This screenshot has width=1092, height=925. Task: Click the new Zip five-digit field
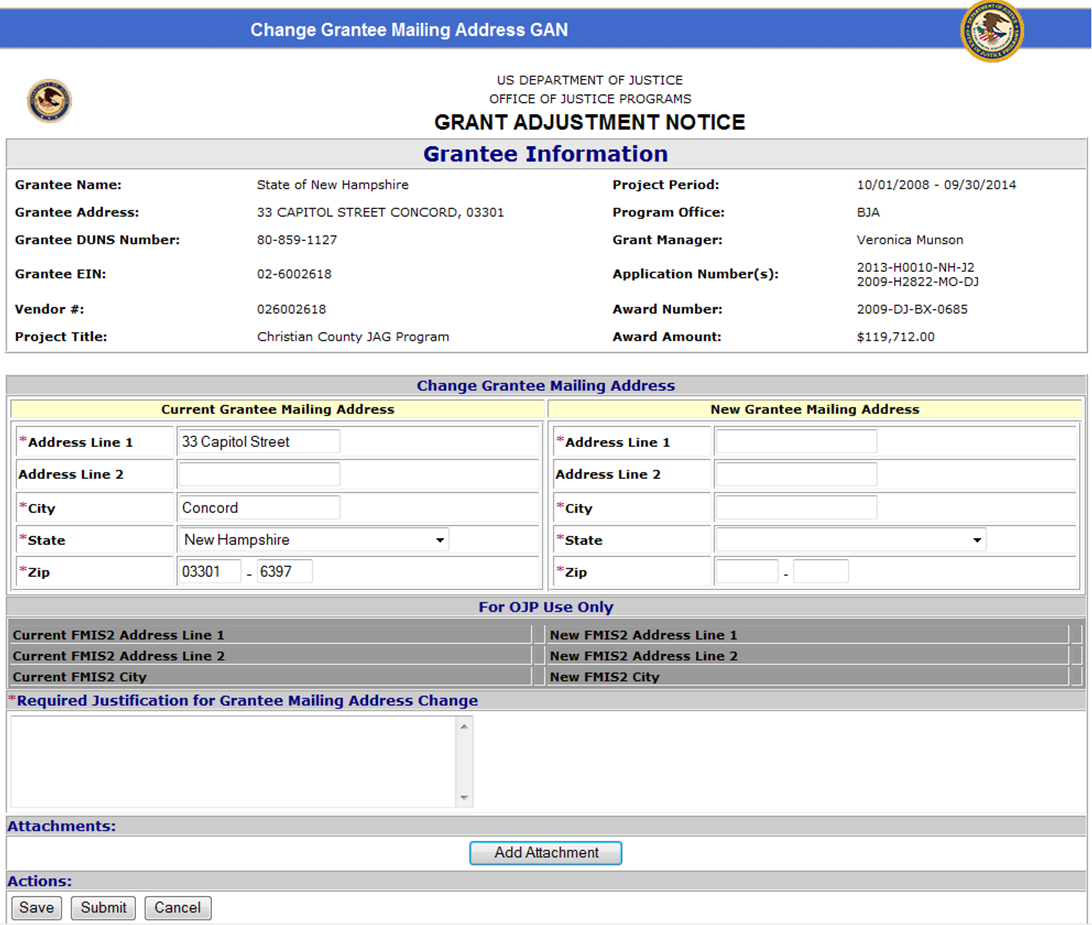pyautogui.click(x=746, y=572)
